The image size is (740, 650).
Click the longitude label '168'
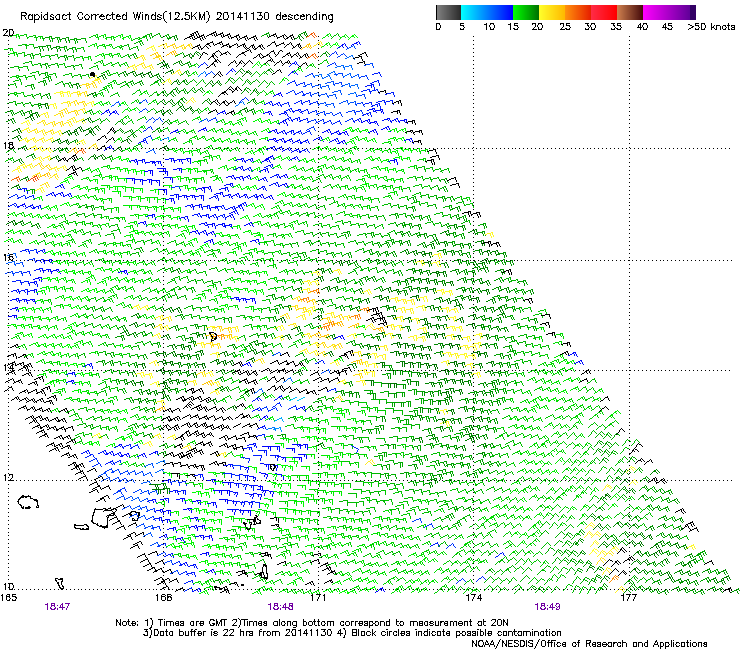(x=163, y=598)
